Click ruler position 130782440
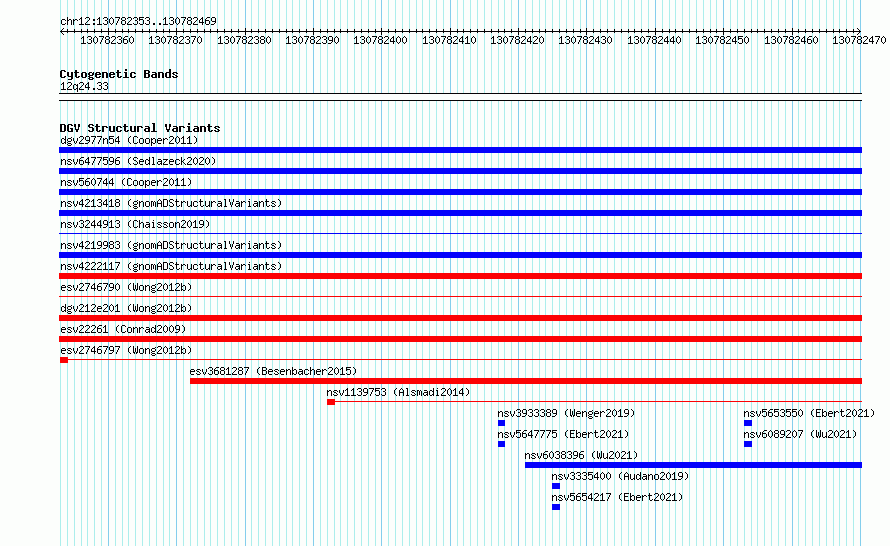 (654, 40)
